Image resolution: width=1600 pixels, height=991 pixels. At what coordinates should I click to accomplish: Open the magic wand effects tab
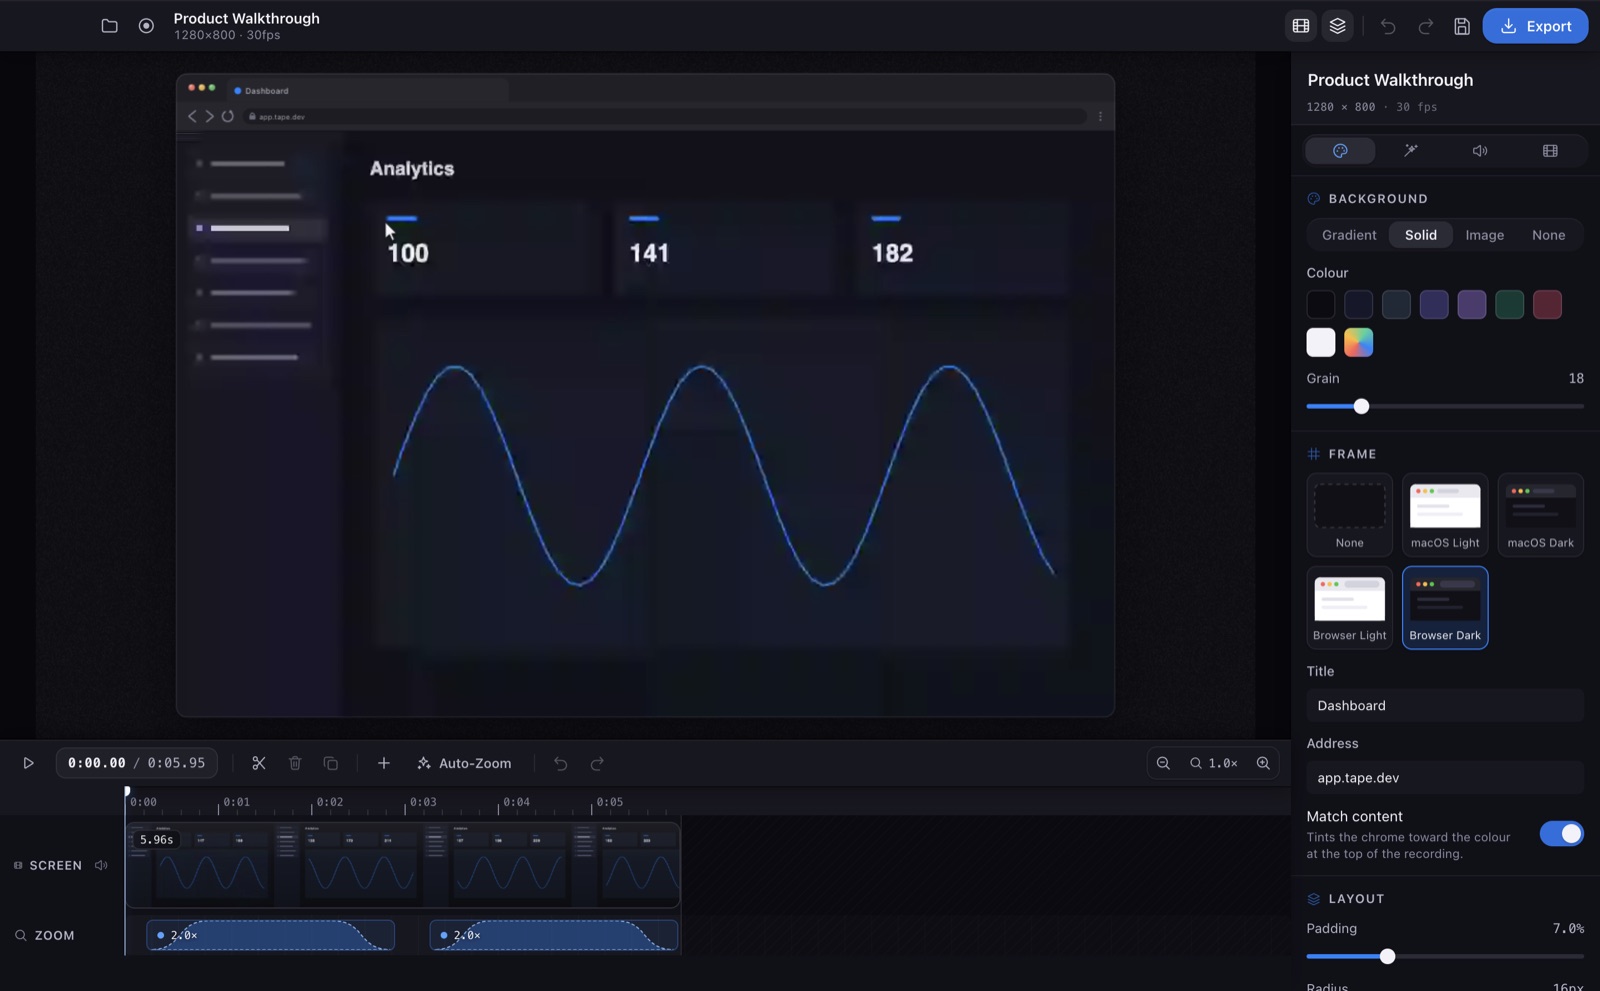coord(1410,151)
